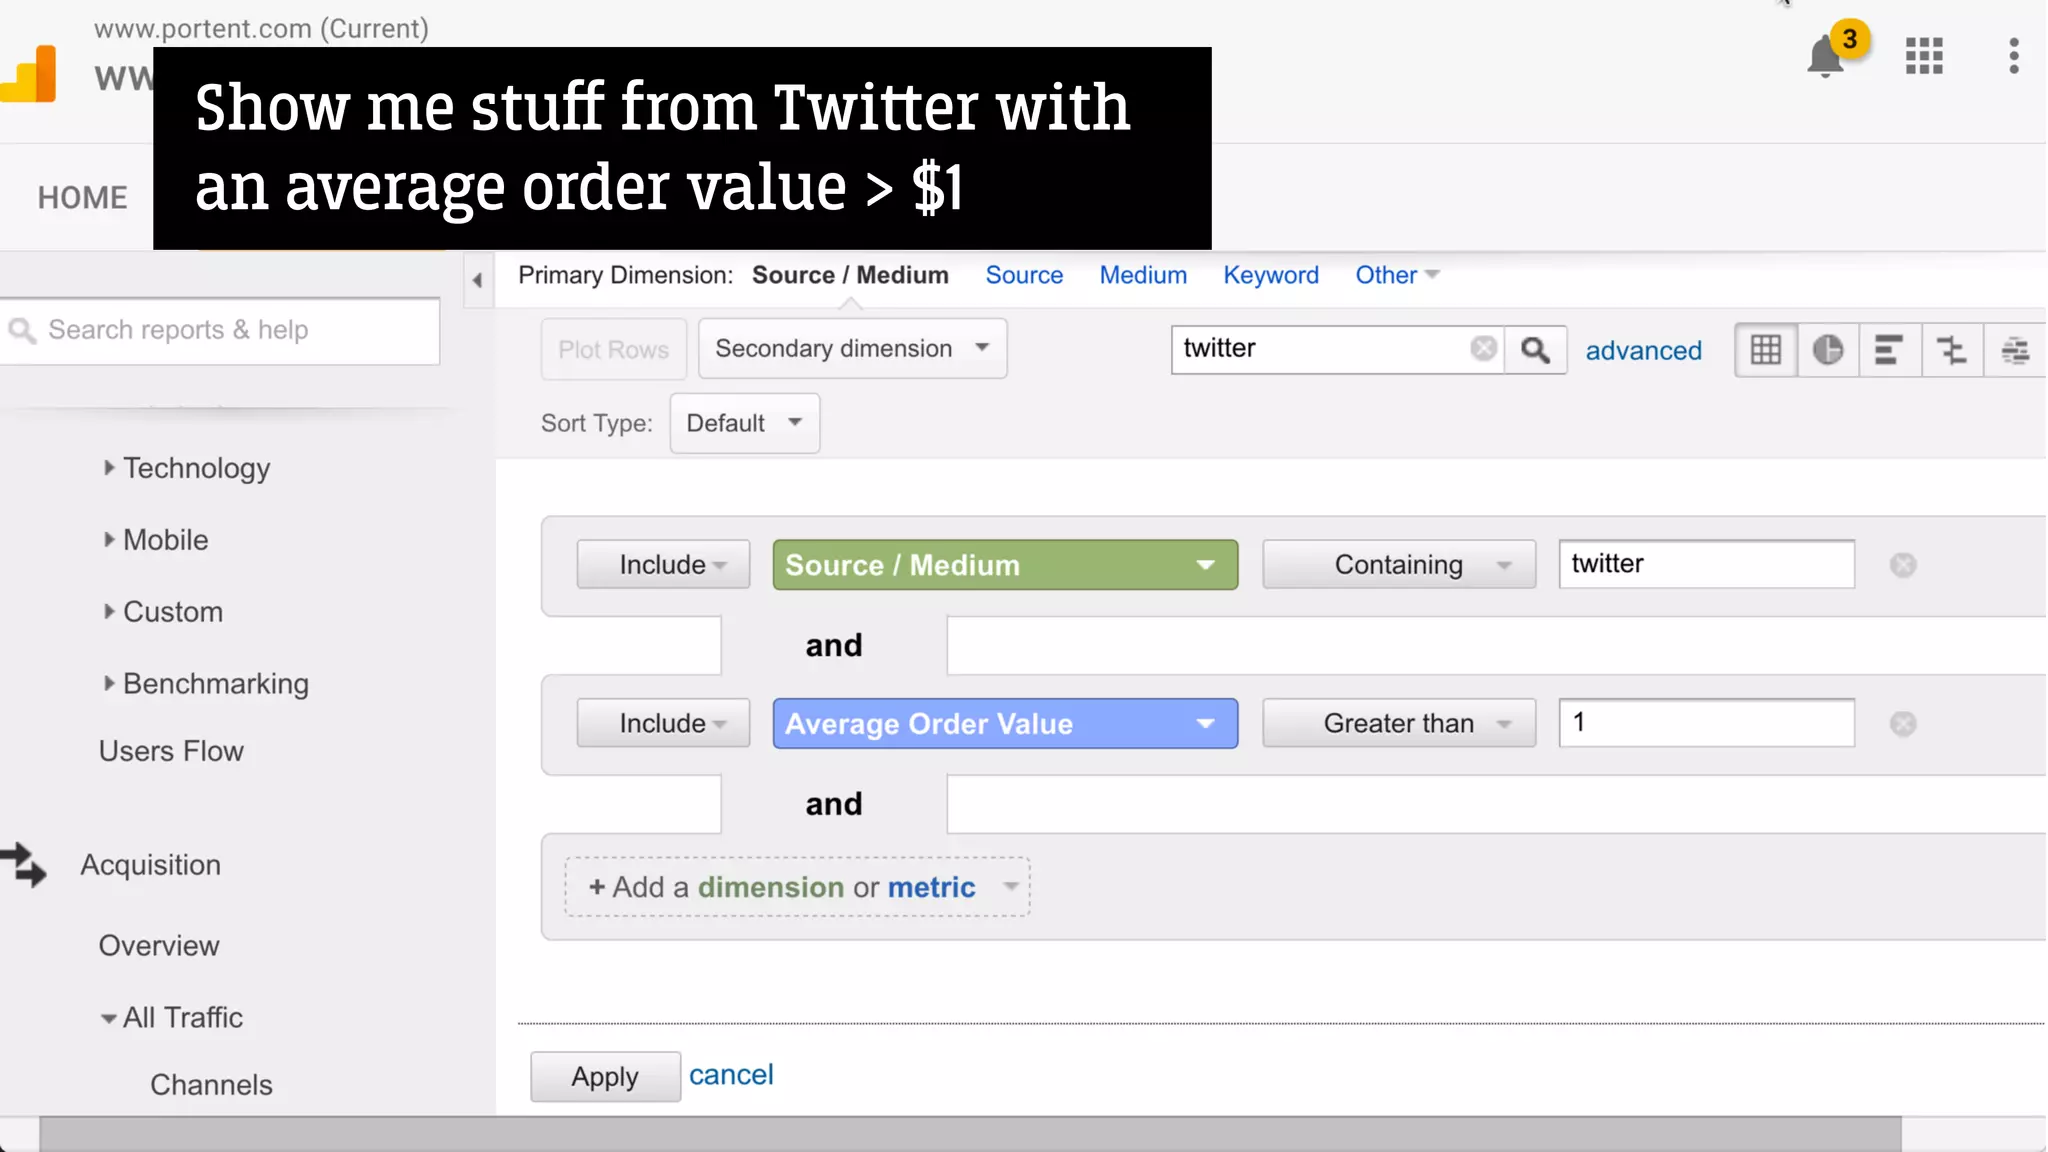Click www.portent.com (Current) account label

point(261,28)
